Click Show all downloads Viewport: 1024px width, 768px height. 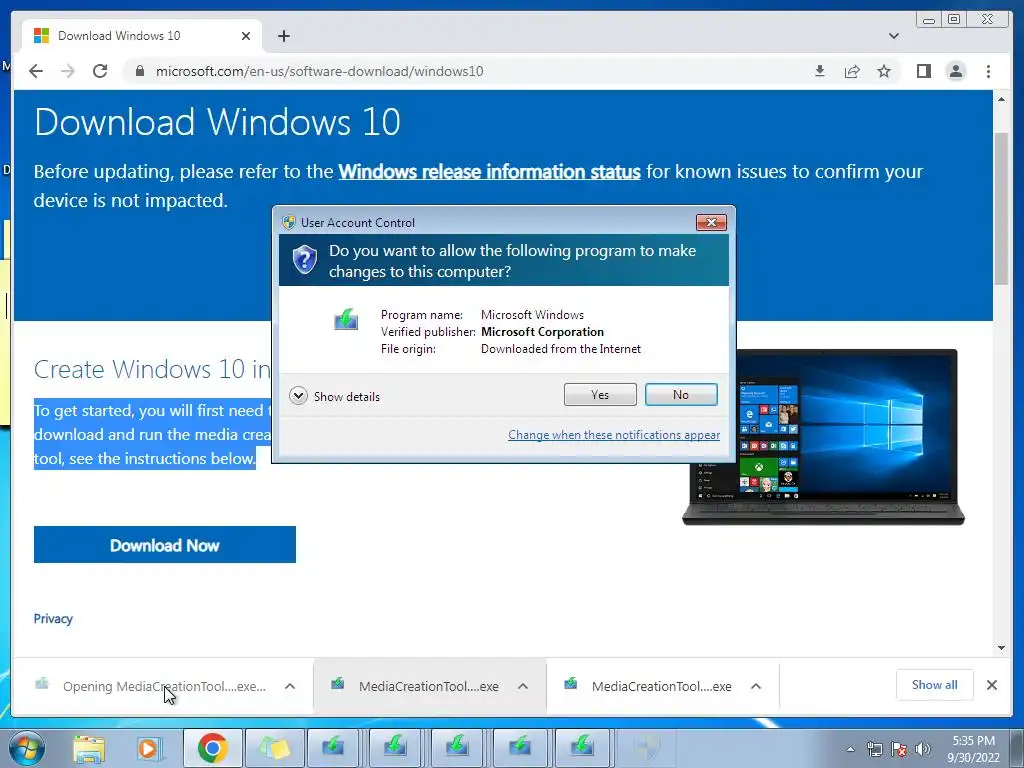935,685
